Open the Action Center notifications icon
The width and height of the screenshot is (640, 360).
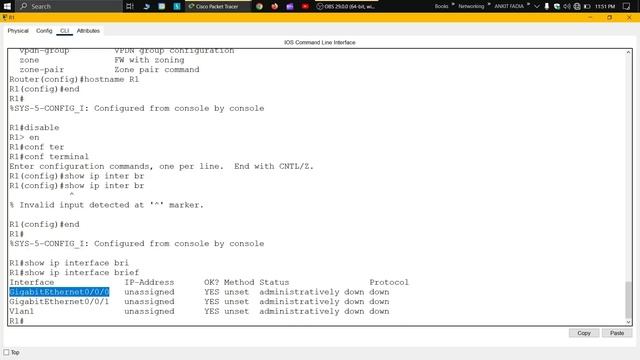(x=627, y=6)
